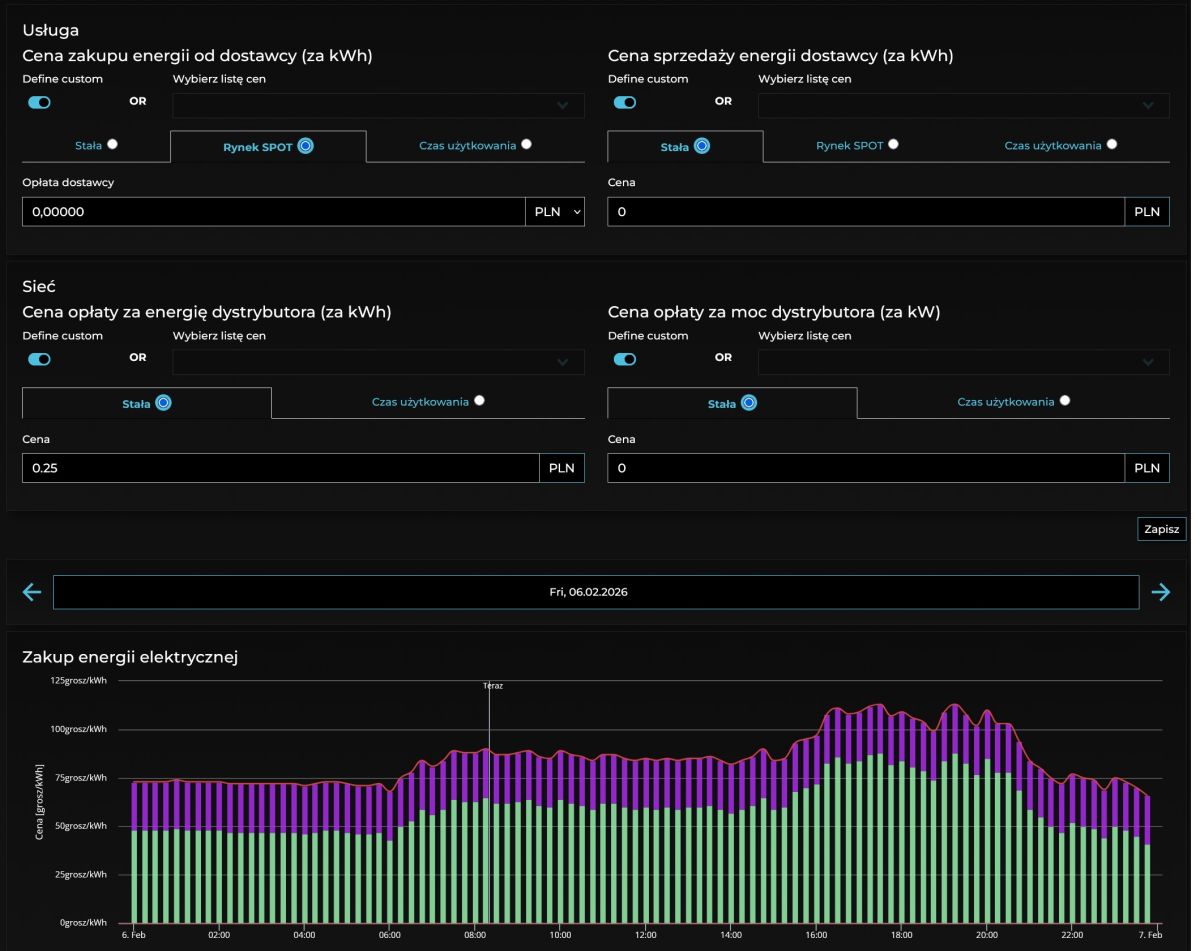Toggle Define custom for supplier purchase price
Image resolution: width=1200 pixels, height=951 pixels.
pyautogui.click(x=39, y=102)
